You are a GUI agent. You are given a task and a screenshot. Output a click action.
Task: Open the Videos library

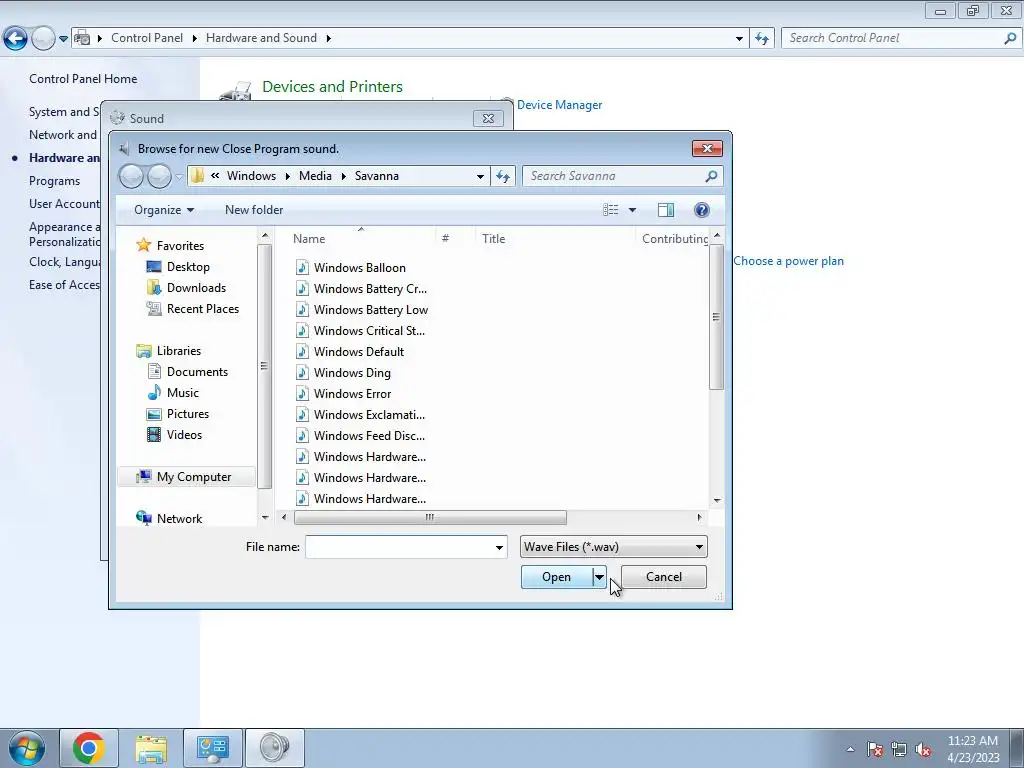[184, 434]
